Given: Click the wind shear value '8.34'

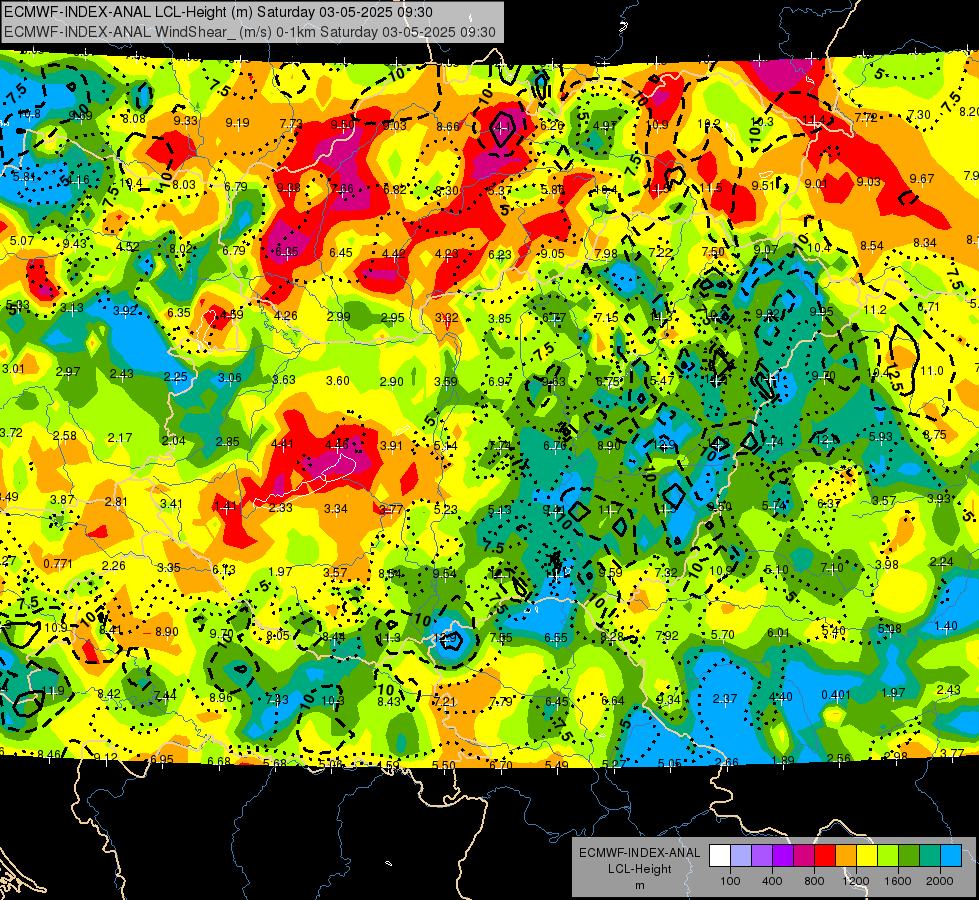Looking at the screenshot, I should (925, 242).
